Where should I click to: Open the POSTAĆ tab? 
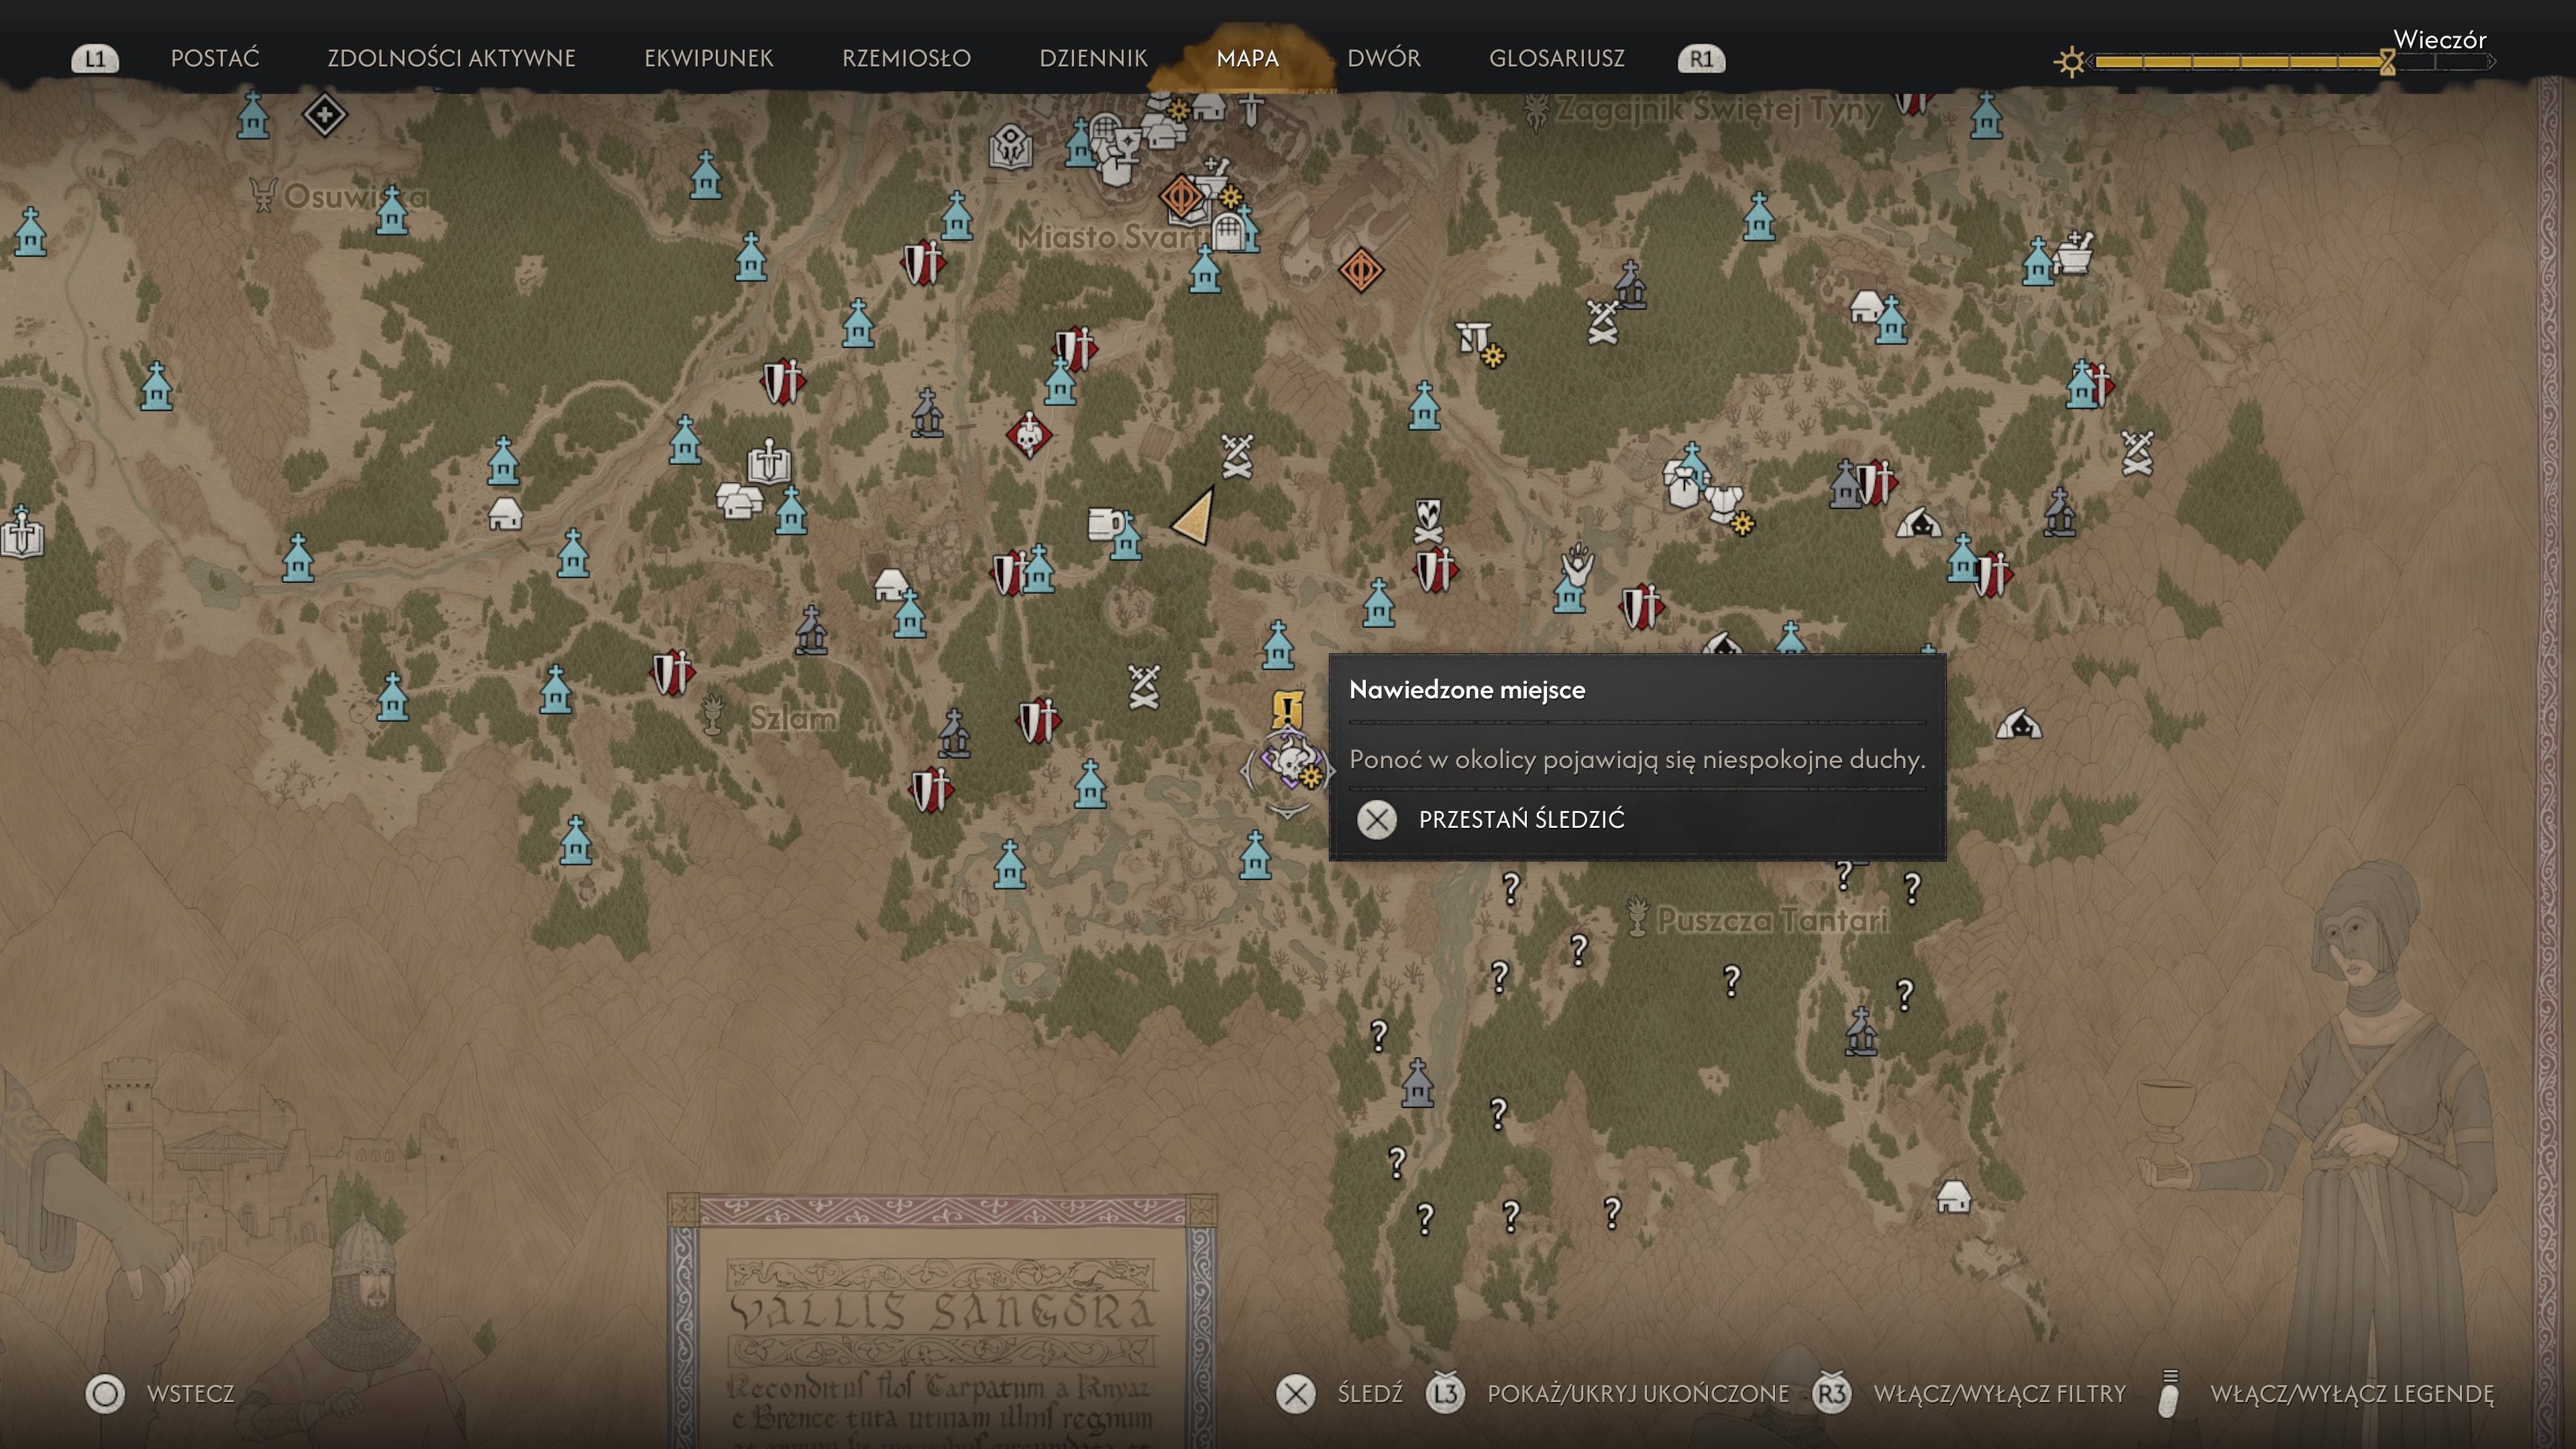tap(215, 58)
